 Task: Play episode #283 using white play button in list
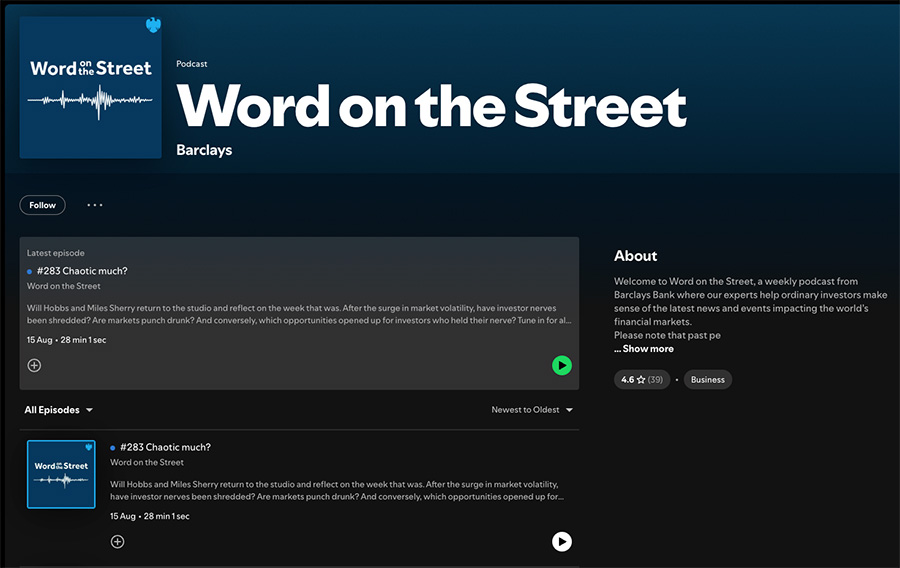click(x=562, y=542)
